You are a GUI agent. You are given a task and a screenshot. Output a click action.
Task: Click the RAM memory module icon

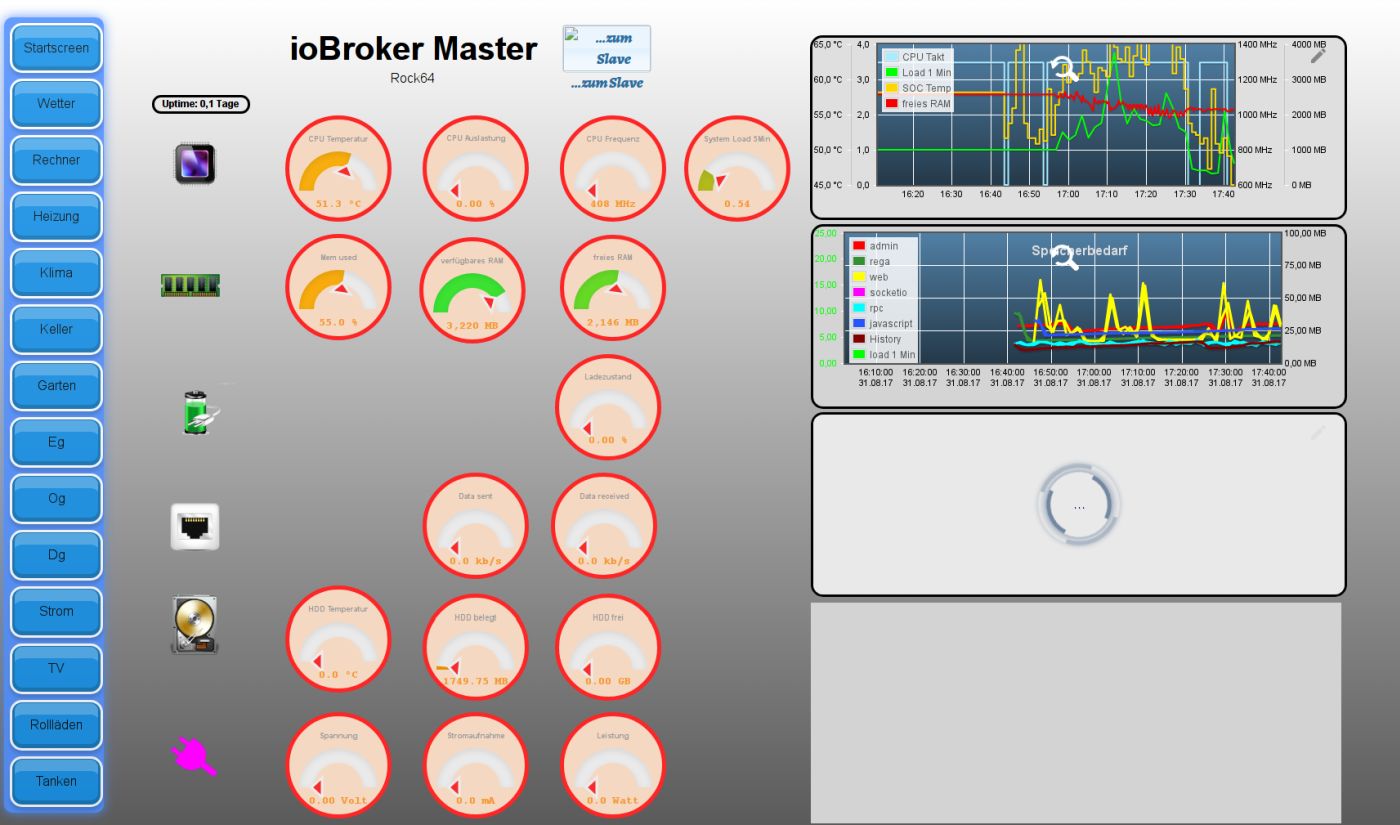point(190,286)
